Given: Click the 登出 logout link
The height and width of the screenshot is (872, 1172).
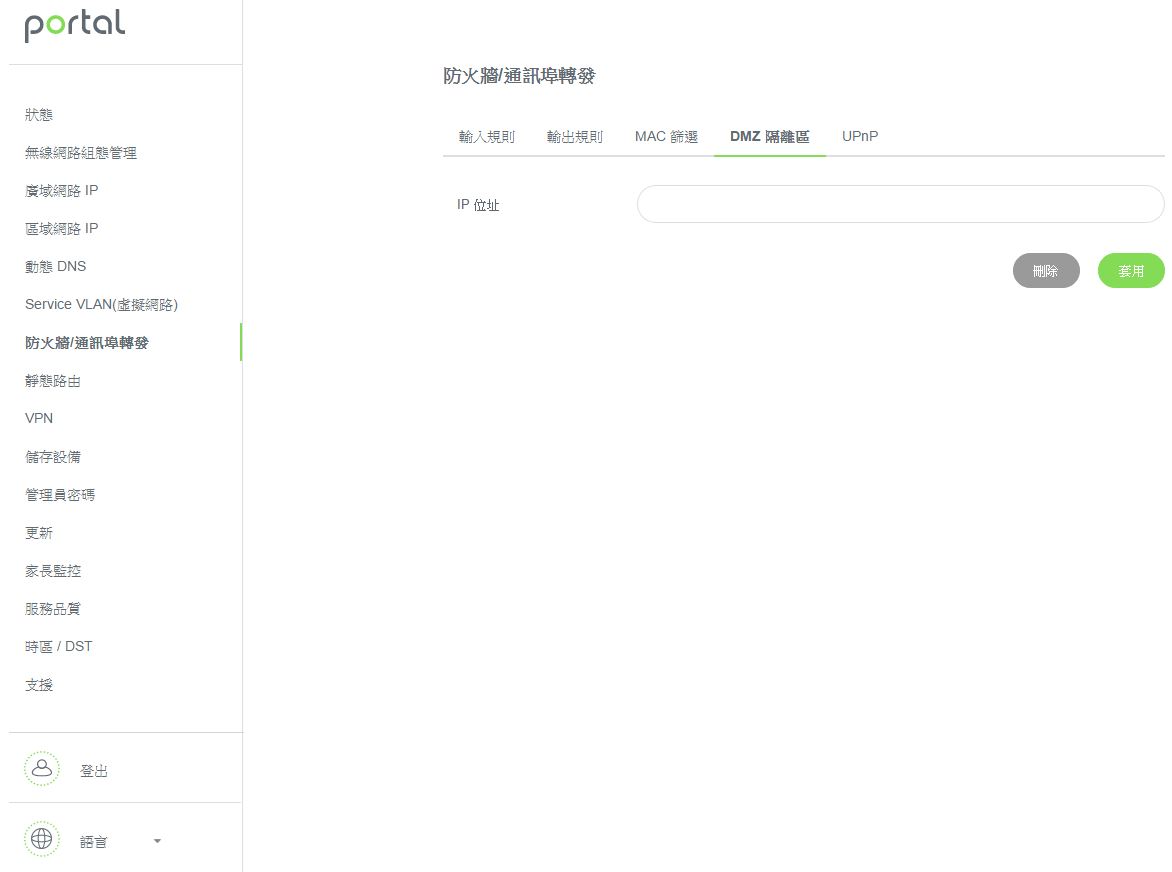Looking at the screenshot, I should (94, 770).
